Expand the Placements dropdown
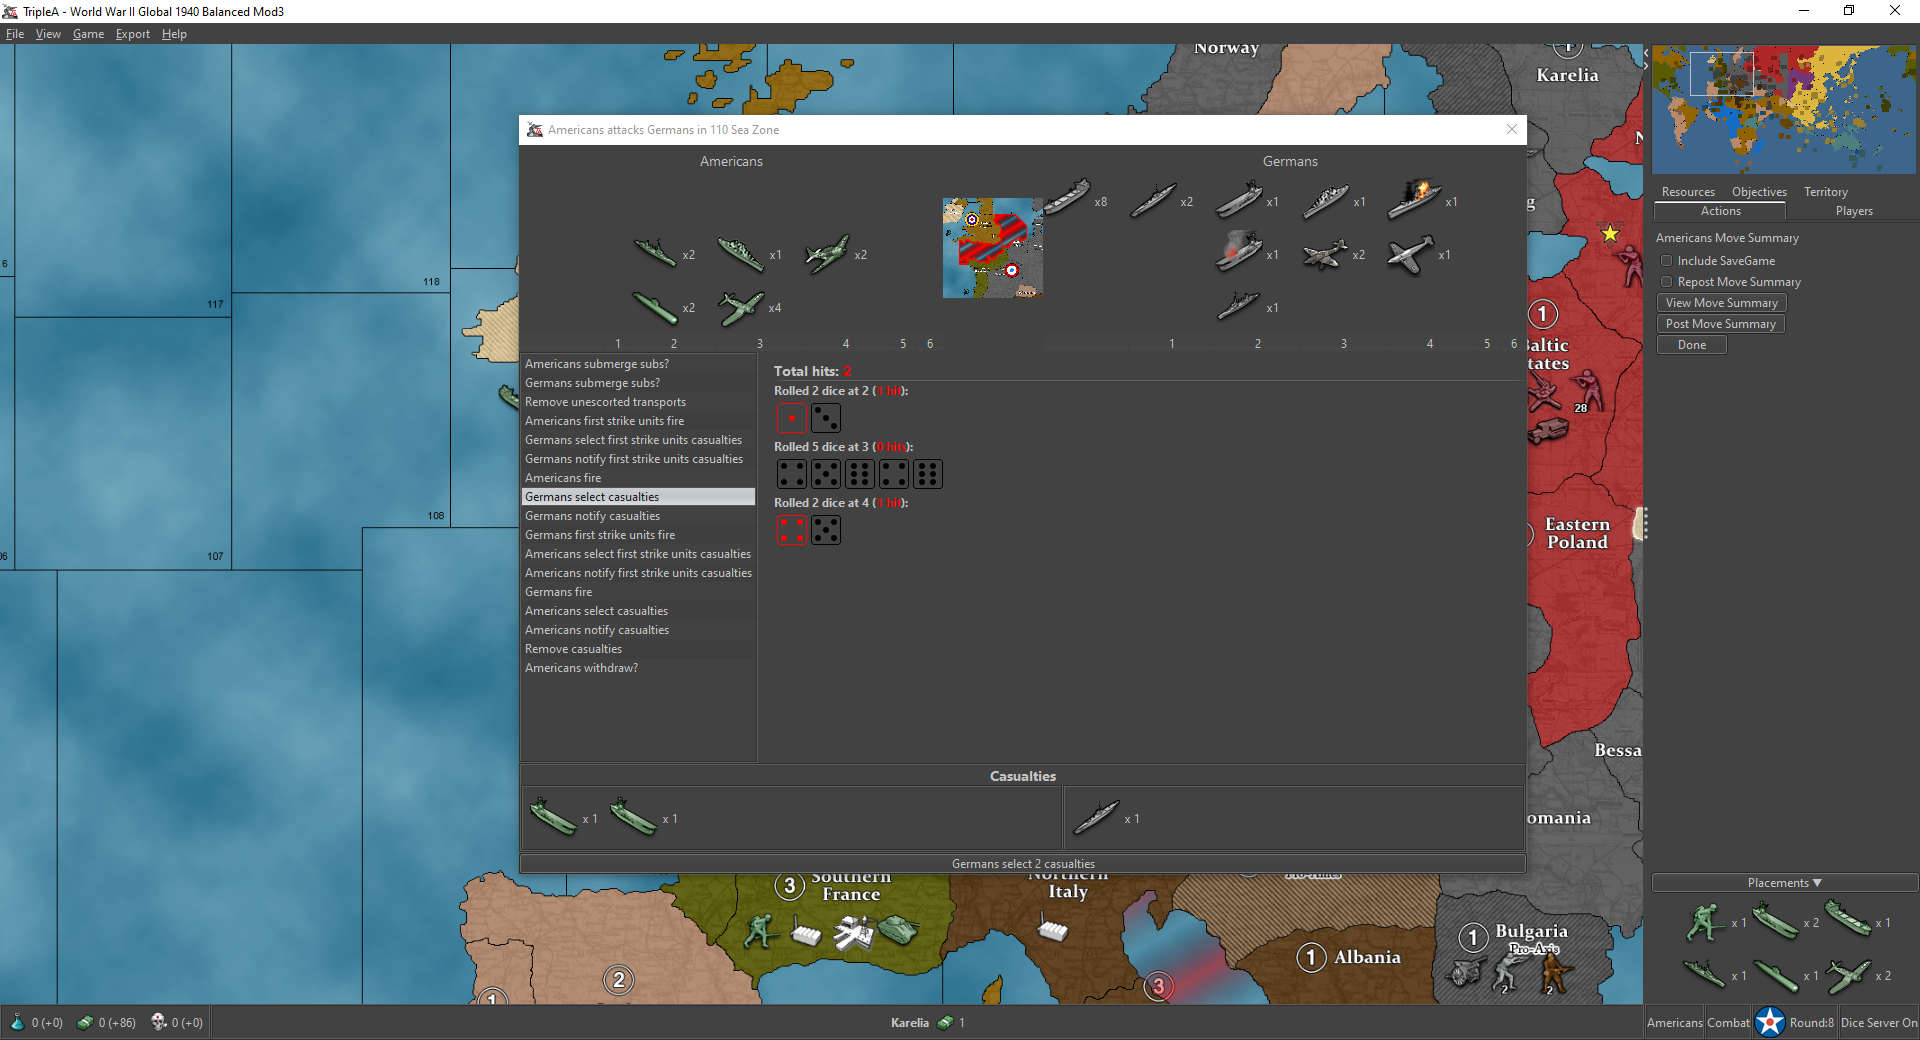The height and width of the screenshot is (1040, 1920). (x=1784, y=883)
